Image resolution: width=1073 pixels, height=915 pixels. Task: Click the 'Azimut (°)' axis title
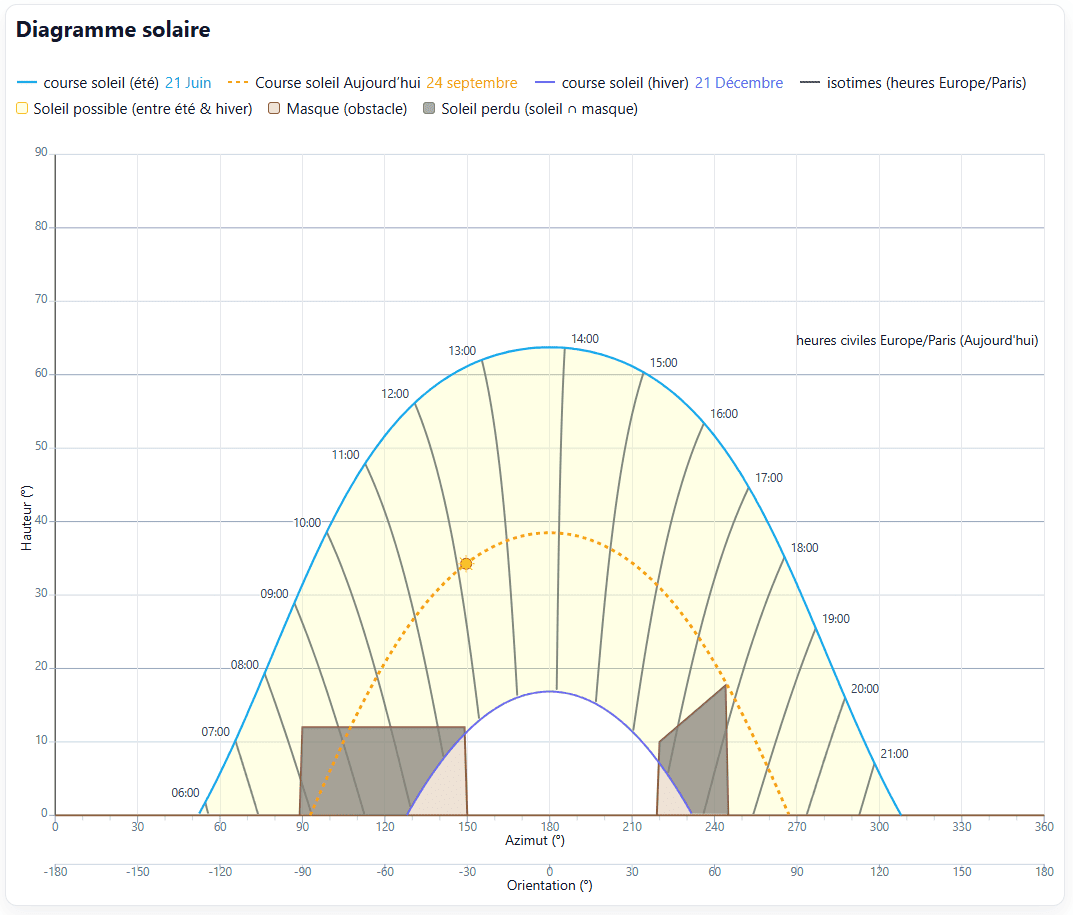pyautogui.click(x=549, y=841)
